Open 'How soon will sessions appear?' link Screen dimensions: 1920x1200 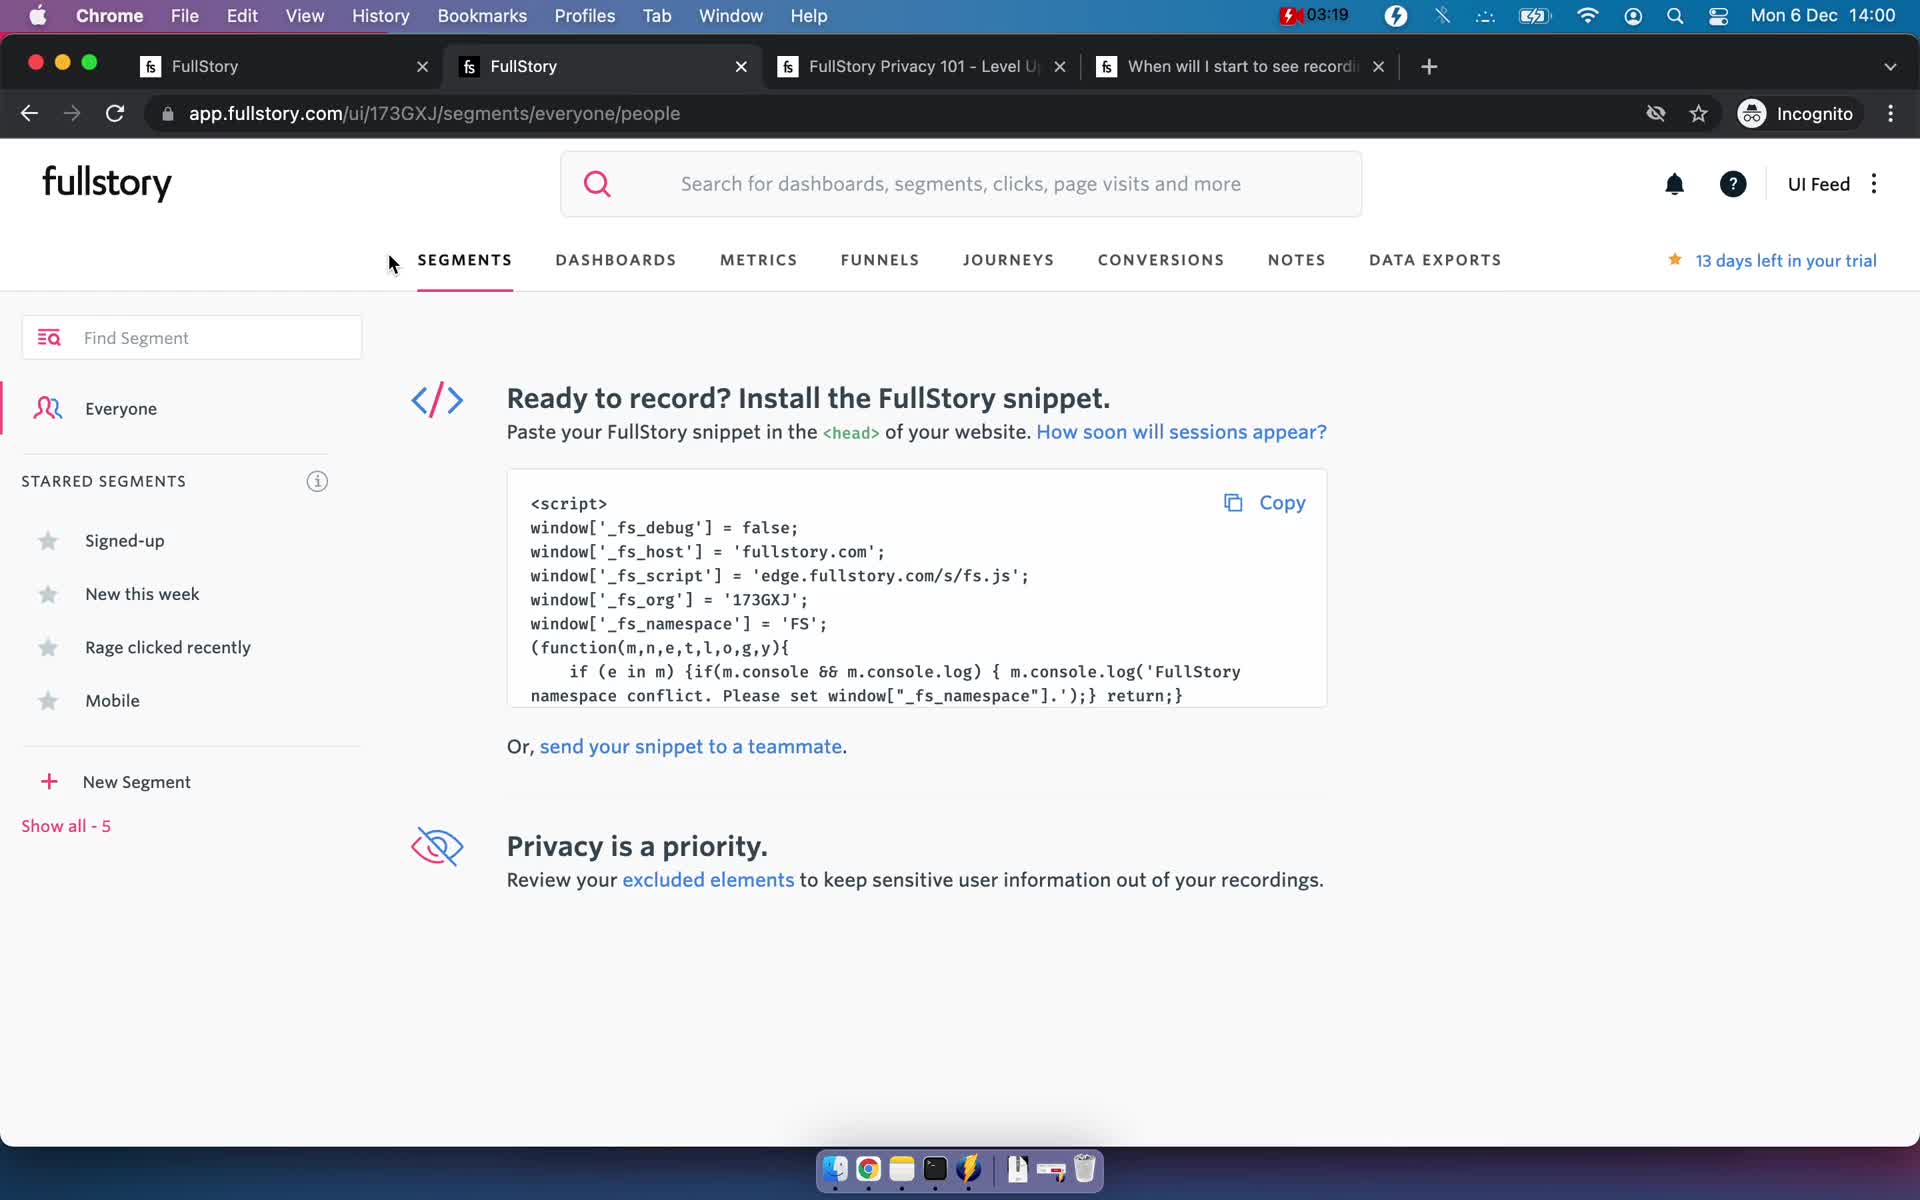click(1181, 432)
